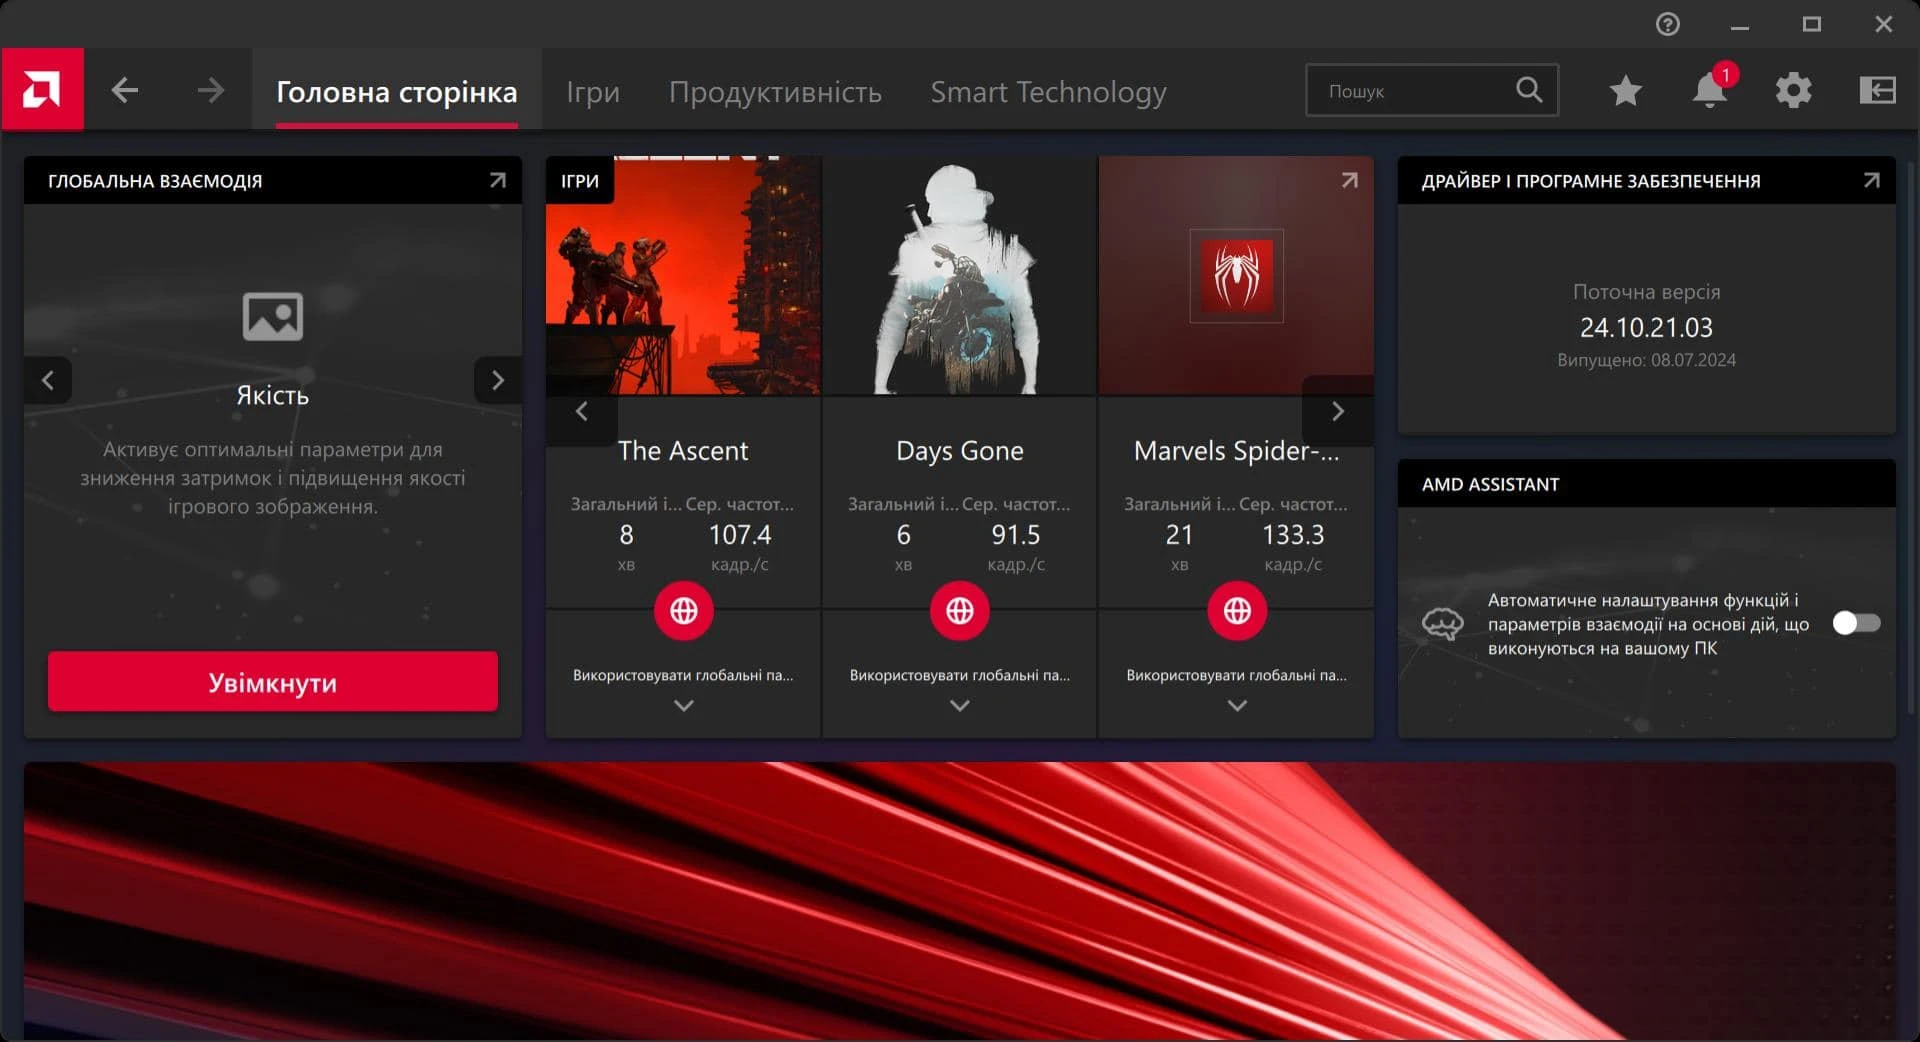Show previous profile in Глобальна взаємодія
The height and width of the screenshot is (1042, 1920).
48,380
